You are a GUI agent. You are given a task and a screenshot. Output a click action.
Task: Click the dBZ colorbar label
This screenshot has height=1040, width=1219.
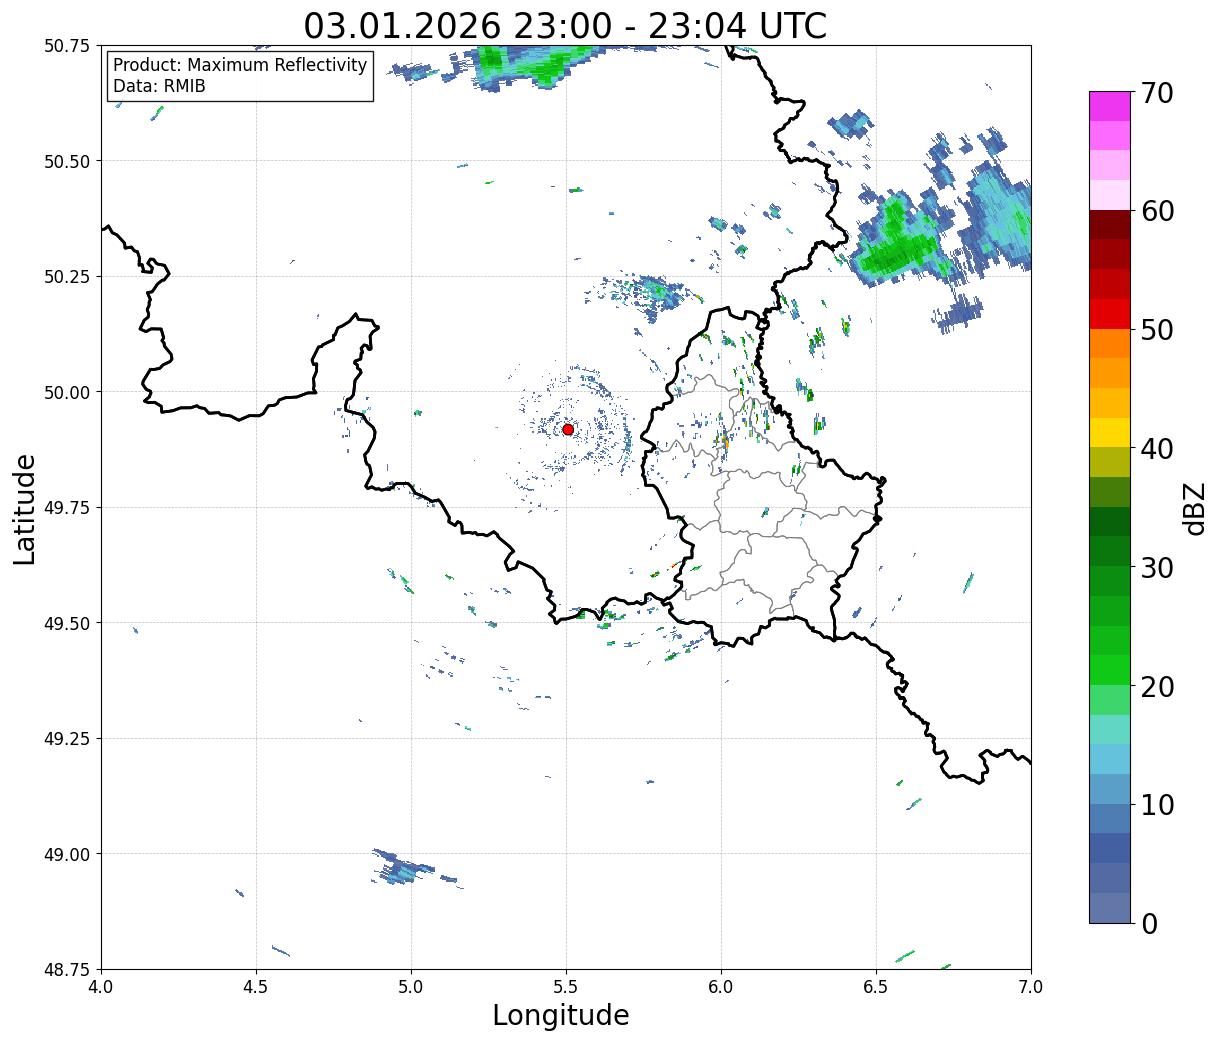click(1194, 508)
